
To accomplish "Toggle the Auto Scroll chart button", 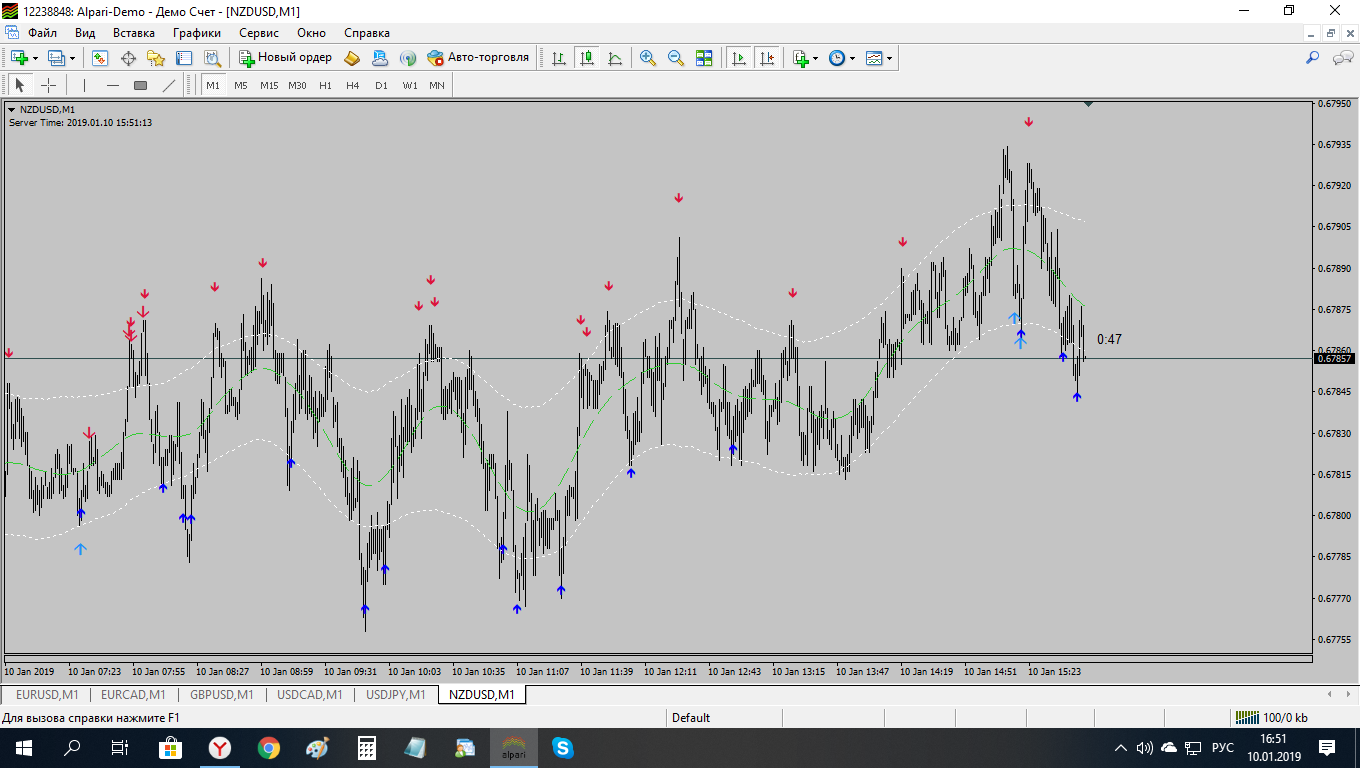I will tap(739, 58).
